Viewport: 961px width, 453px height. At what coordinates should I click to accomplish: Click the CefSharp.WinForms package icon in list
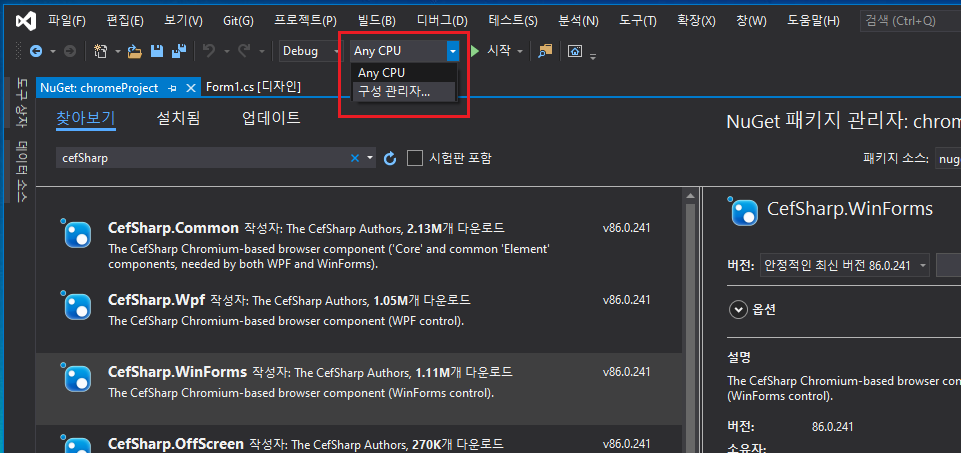[78, 377]
